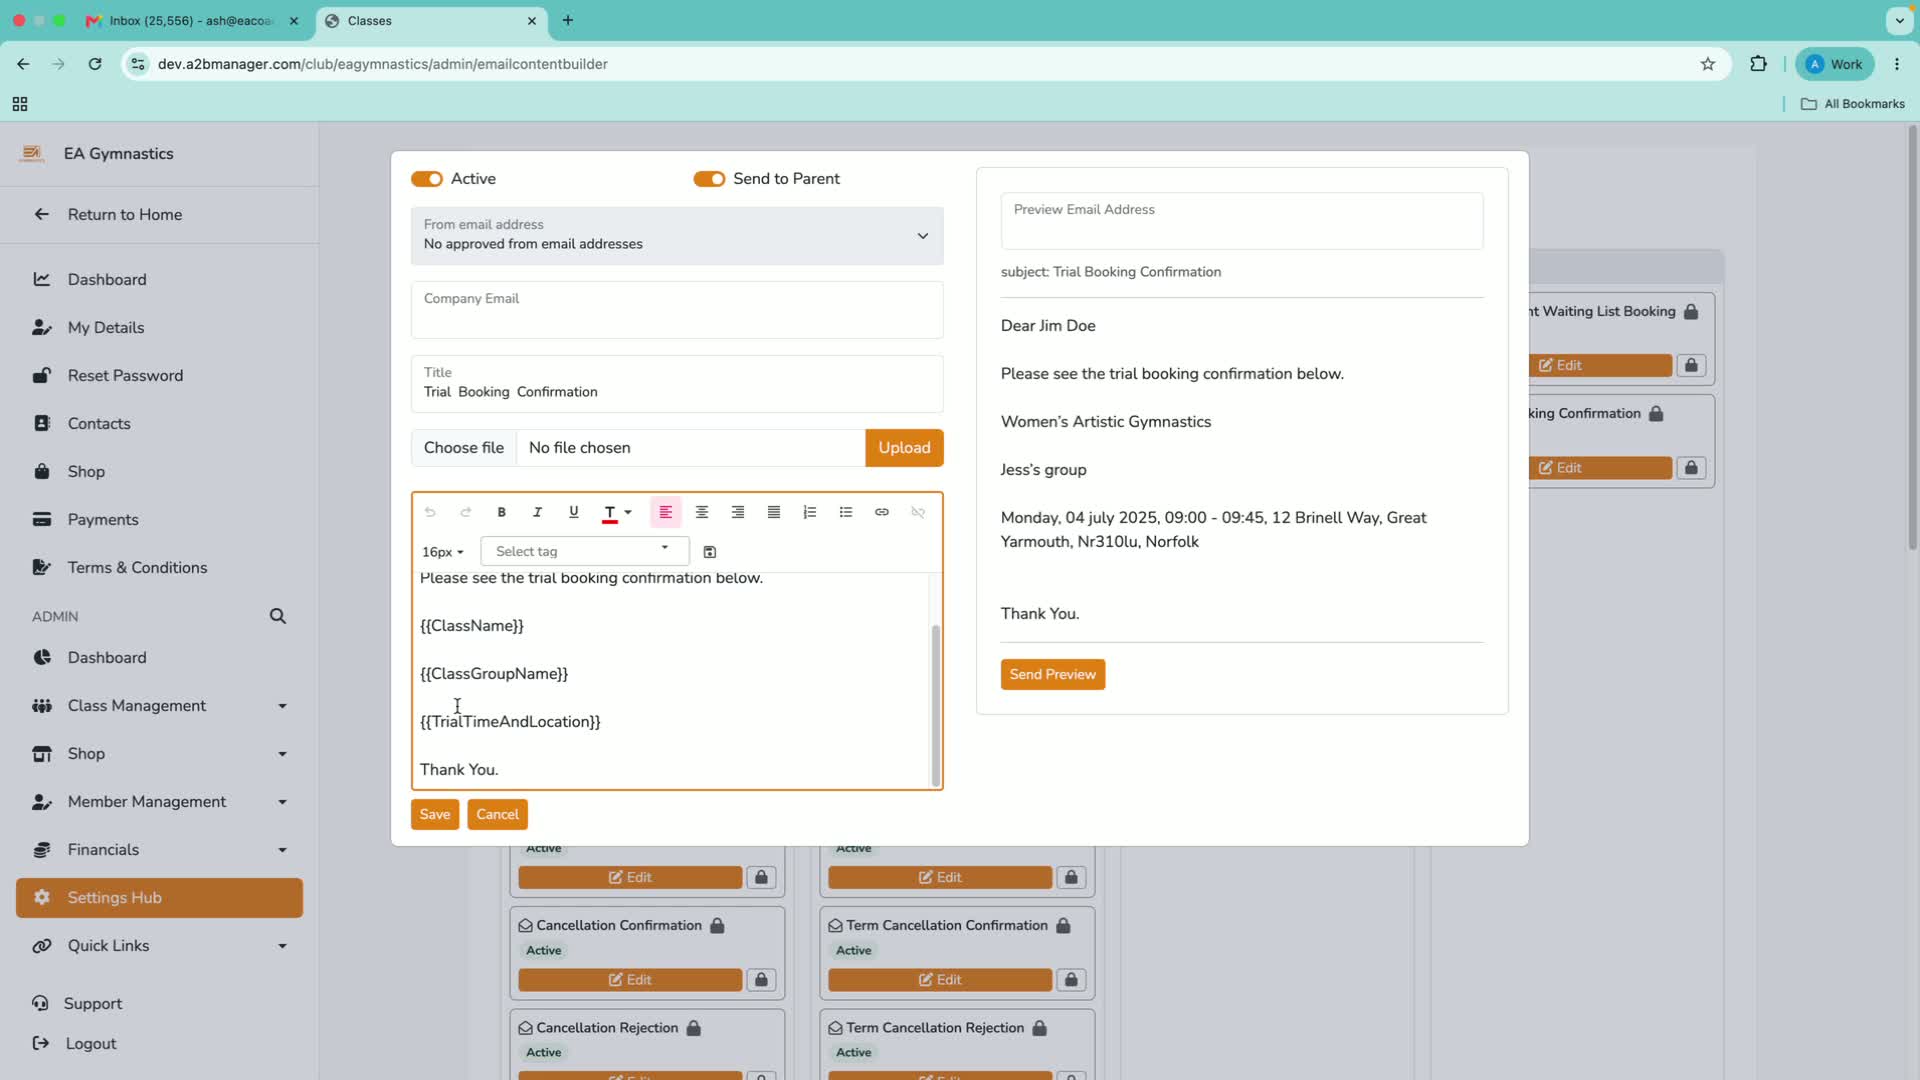Viewport: 1920px width, 1080px height.
Task: Open Settings Hub in the sidebar
Action: pyautogui.click(x=160, y=898)
